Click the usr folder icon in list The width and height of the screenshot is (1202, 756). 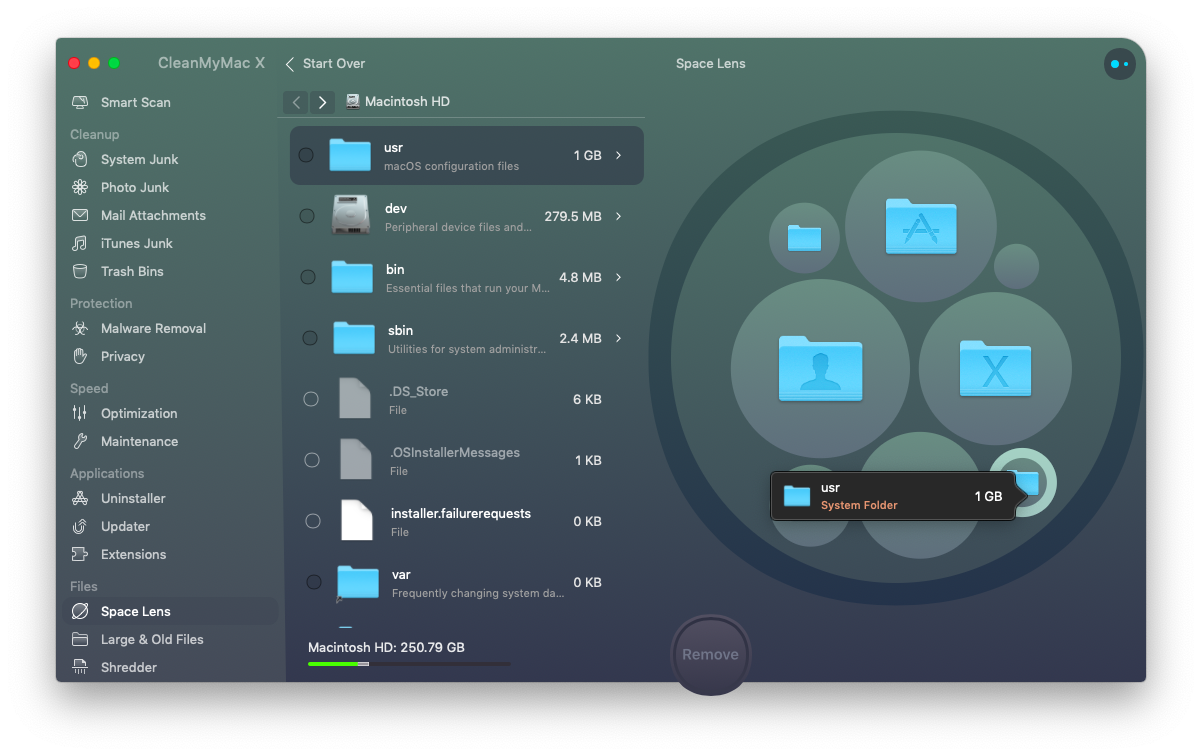[350, 156]
